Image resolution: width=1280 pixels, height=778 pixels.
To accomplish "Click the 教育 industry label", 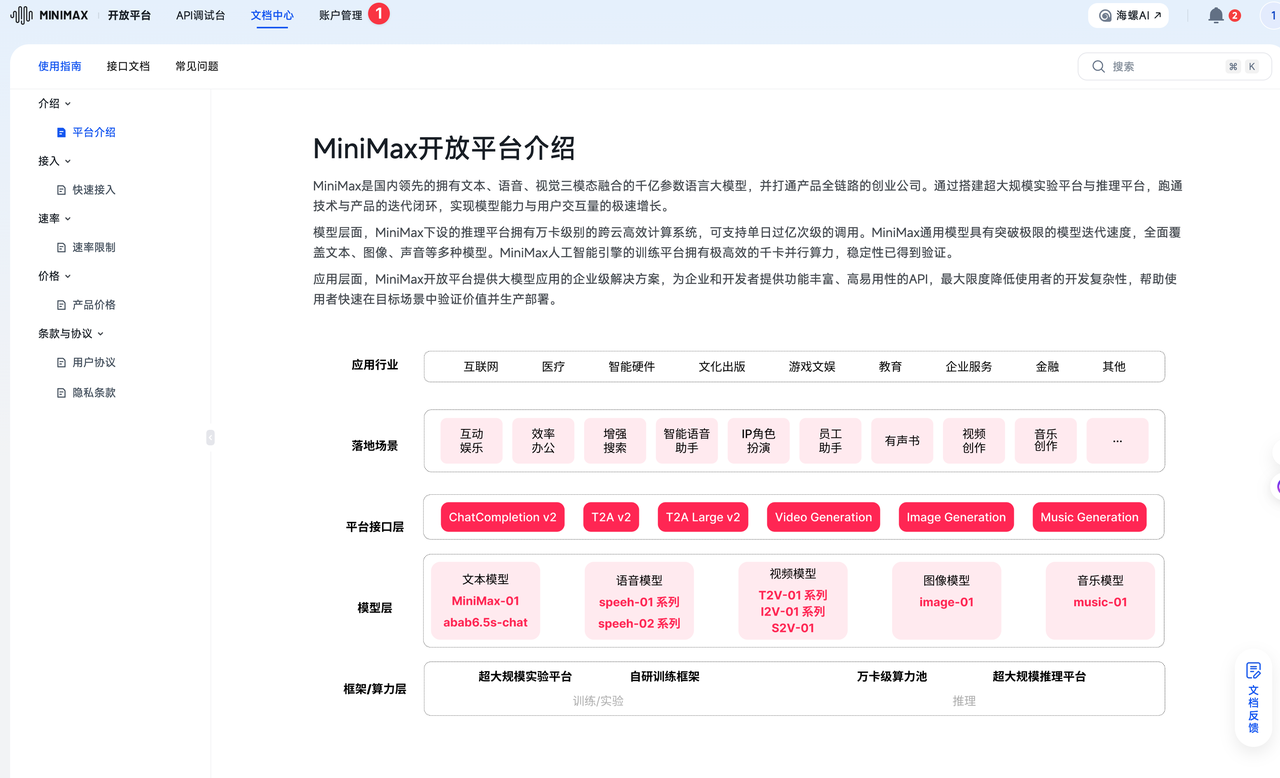I will (890, 367).
